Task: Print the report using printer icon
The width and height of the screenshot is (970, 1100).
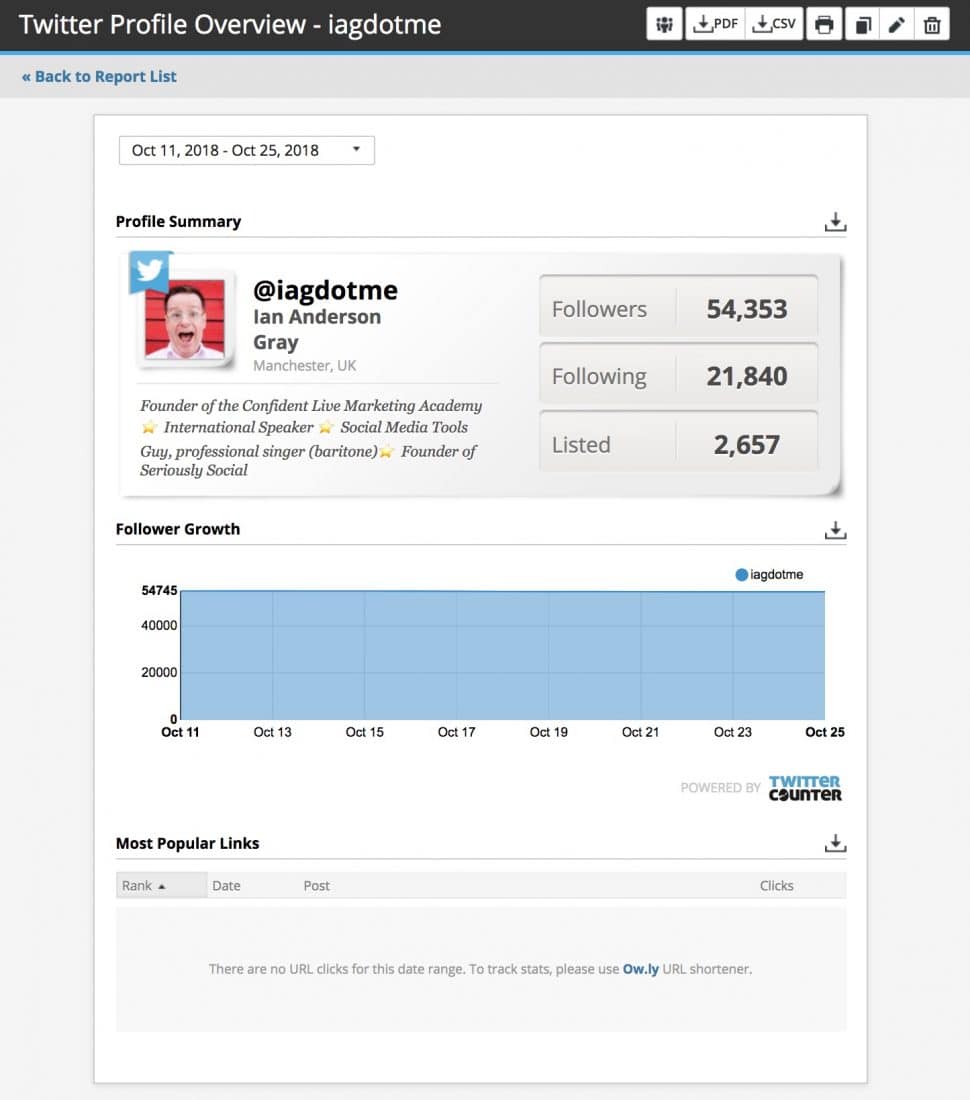Action: [824, 25]
